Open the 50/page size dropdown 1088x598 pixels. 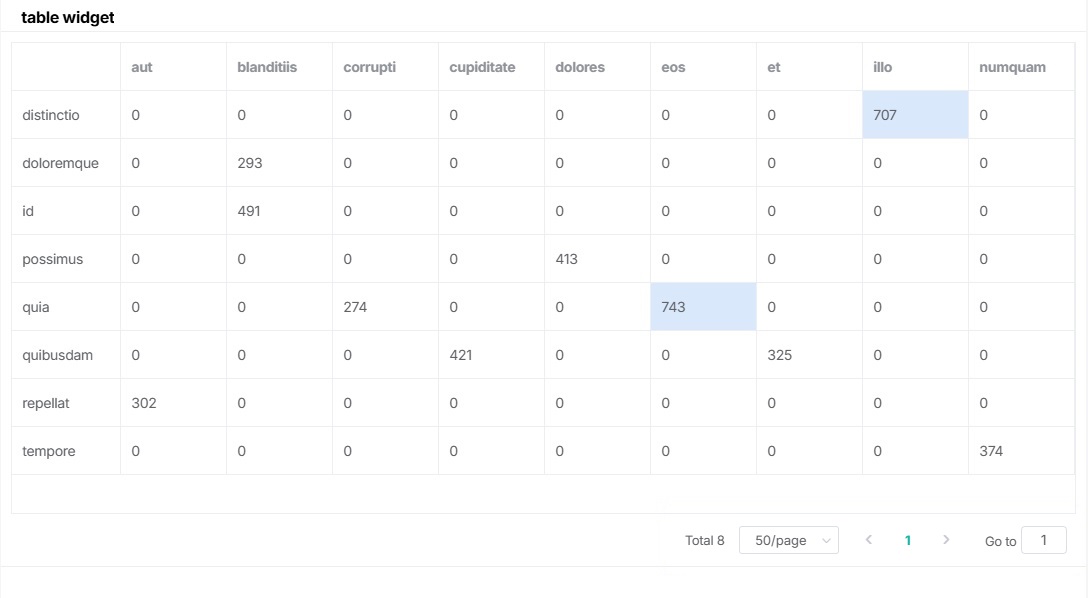coord(788,540)
